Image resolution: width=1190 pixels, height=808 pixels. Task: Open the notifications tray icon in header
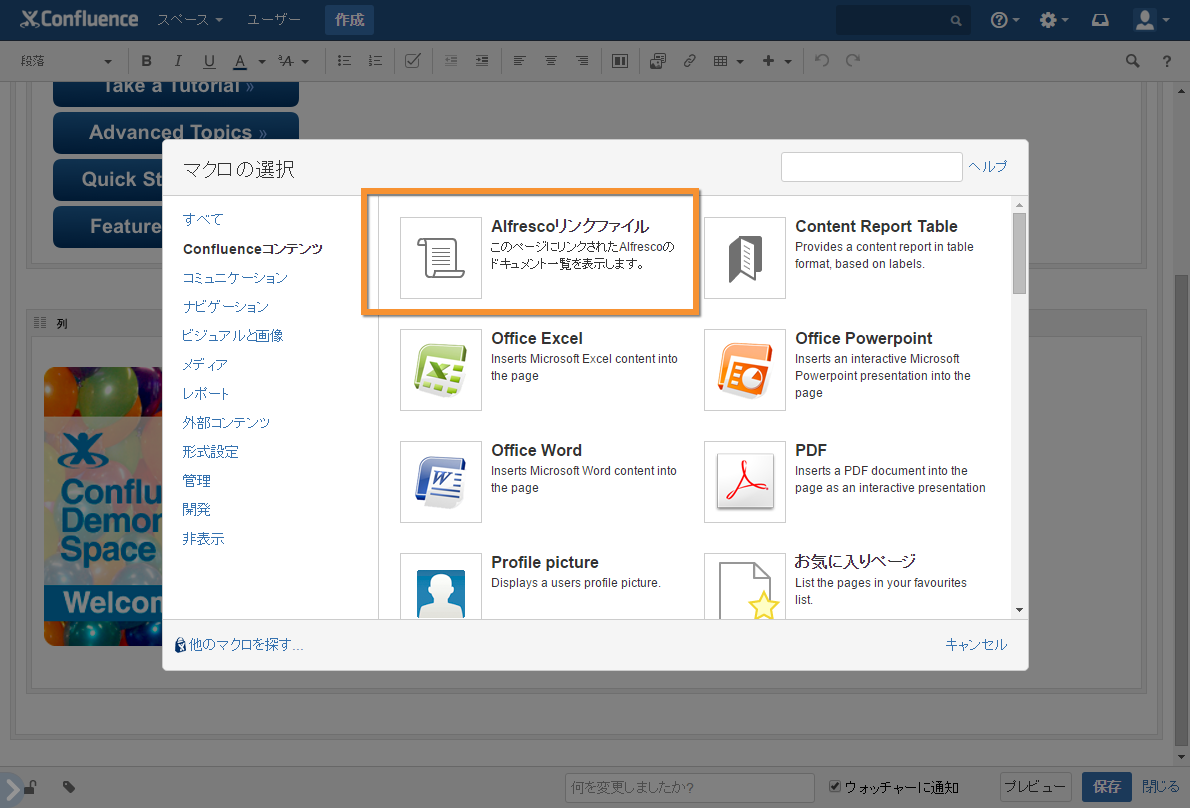pos(1100,20)
